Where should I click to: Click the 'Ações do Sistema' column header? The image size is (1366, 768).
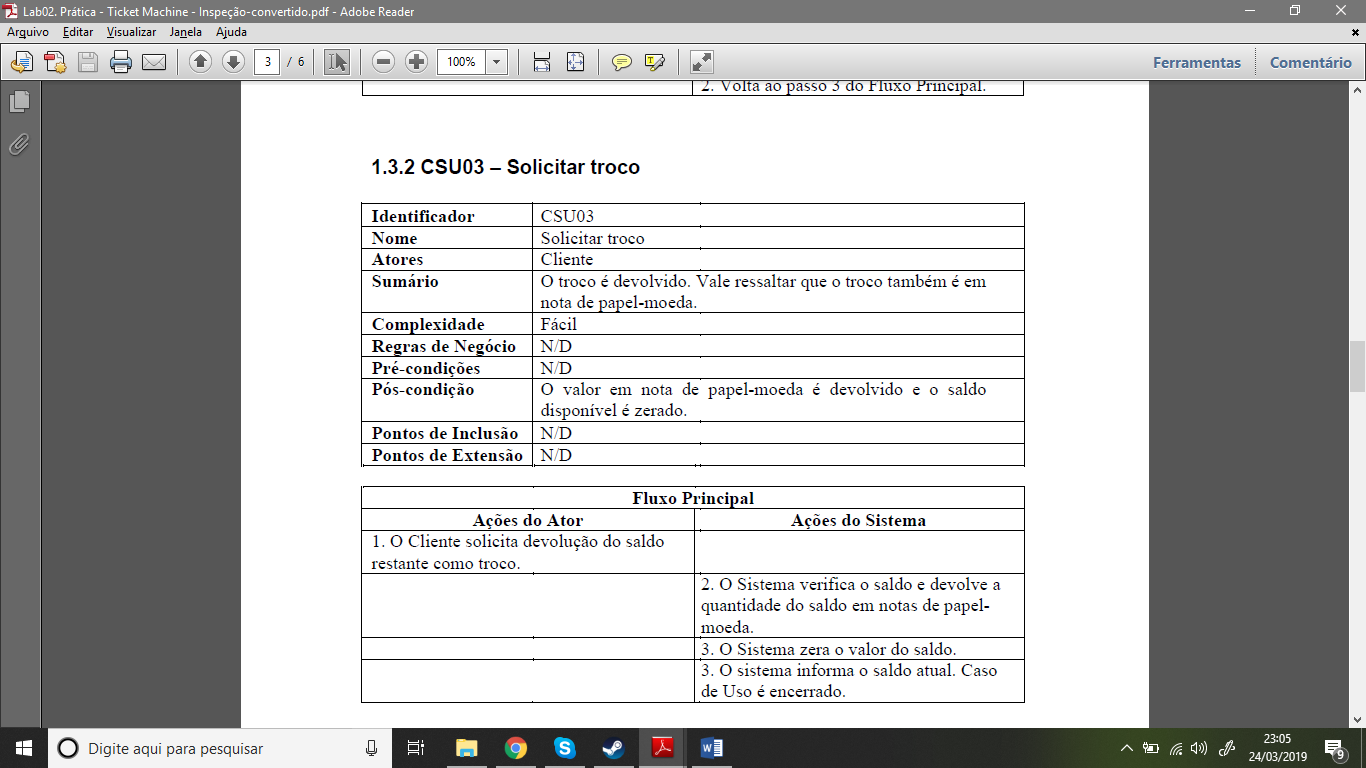[x=858, y=520]
